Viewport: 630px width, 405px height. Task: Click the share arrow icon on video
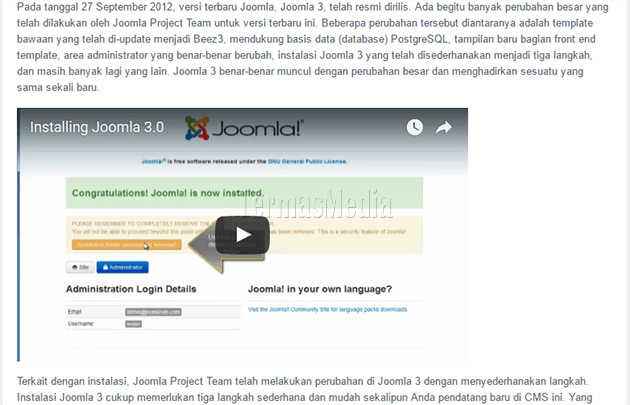tap(444, 127)
